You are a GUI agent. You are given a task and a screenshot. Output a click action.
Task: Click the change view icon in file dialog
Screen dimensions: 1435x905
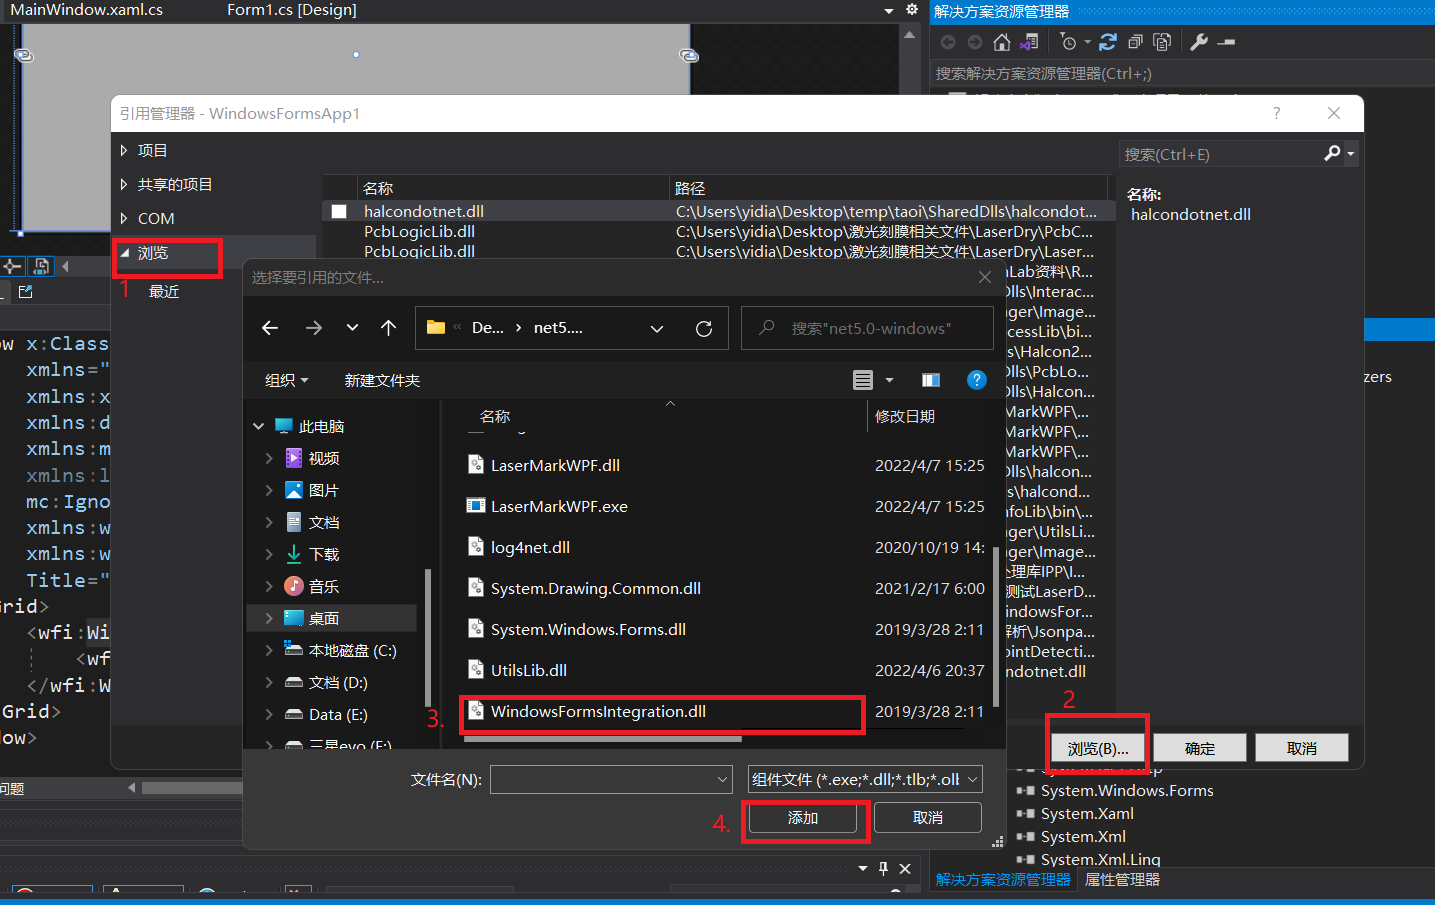(862, 380)
